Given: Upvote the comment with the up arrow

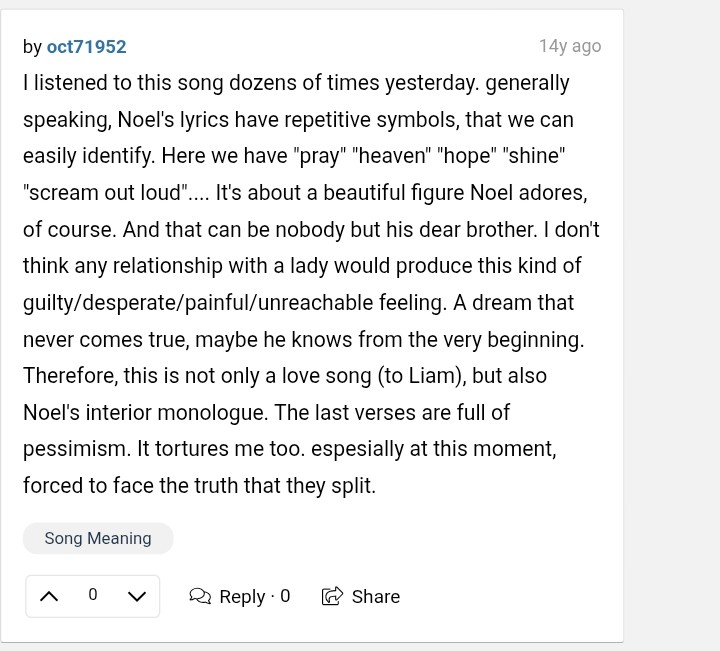Looking at the screenshot, I should click(x=49, y=596).
